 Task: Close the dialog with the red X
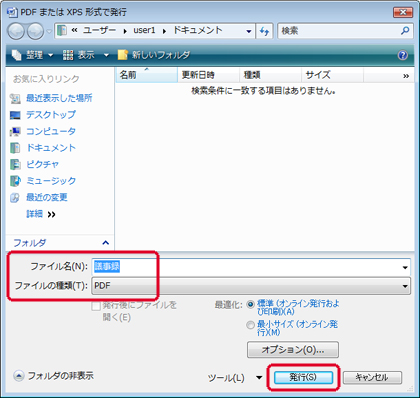click(403, 12)
